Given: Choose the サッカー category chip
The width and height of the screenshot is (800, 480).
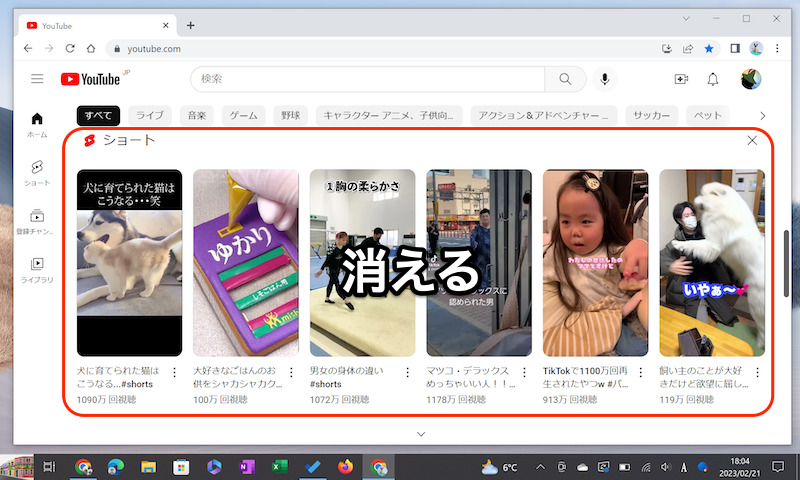Looking at the screenshot, I should [x=652, y=116].
